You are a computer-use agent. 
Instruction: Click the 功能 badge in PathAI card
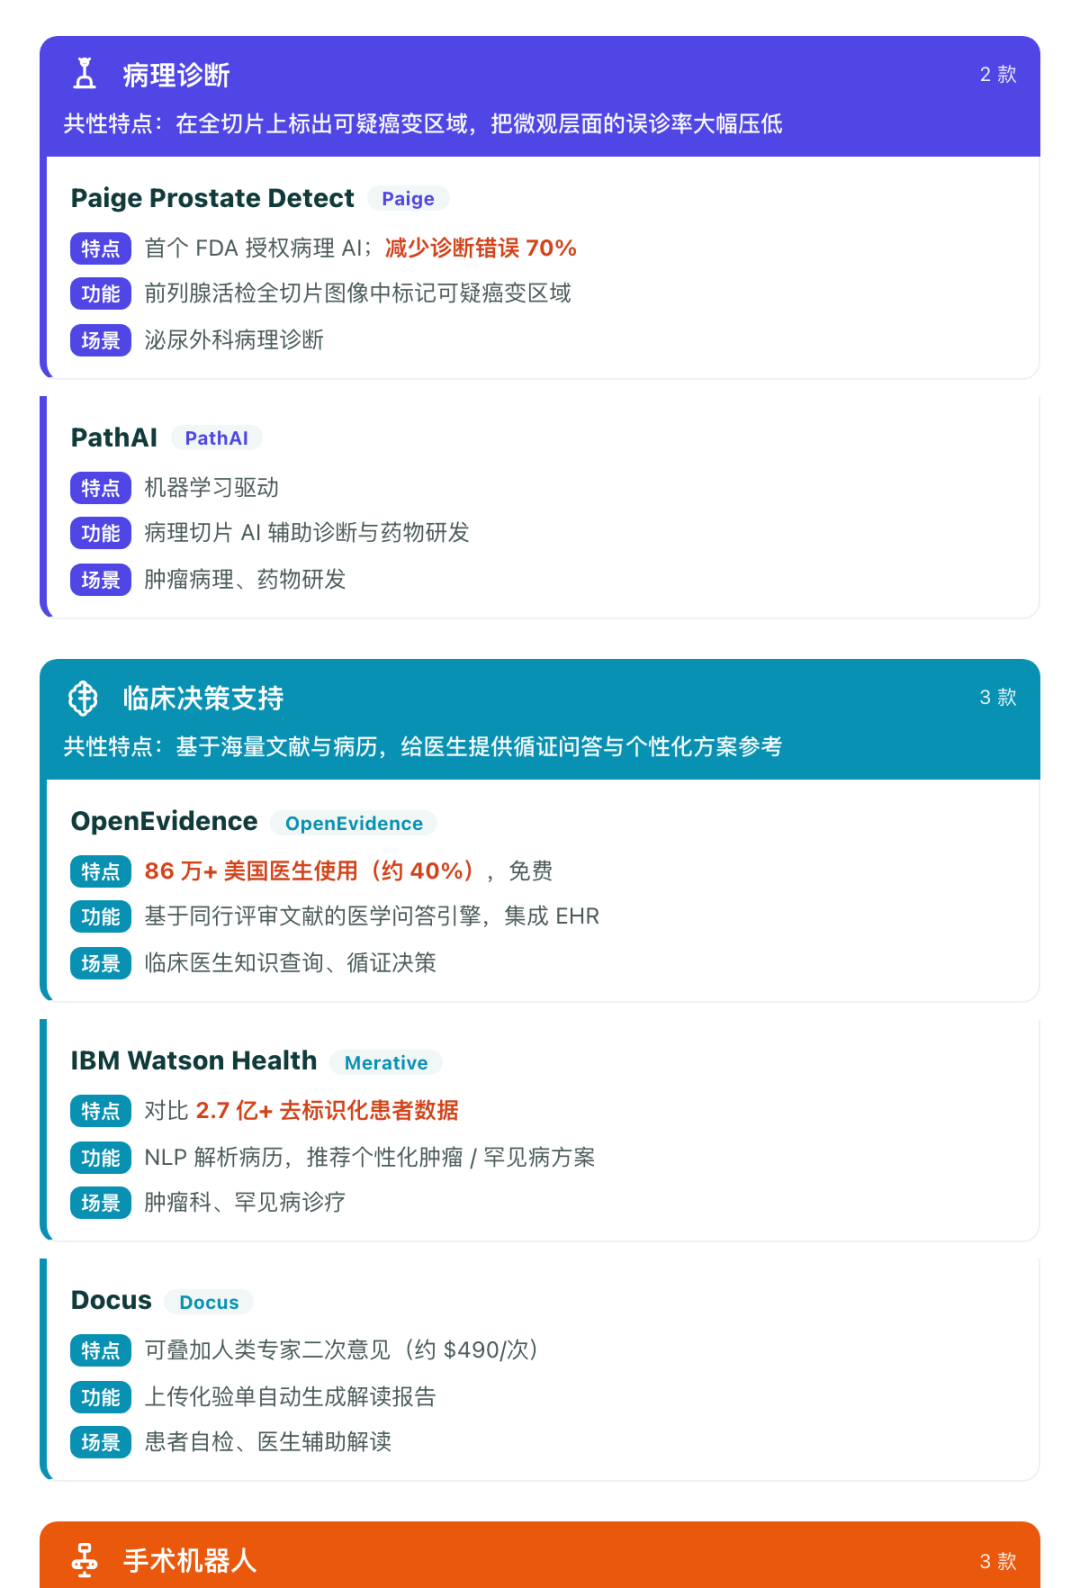click(100, 533)
